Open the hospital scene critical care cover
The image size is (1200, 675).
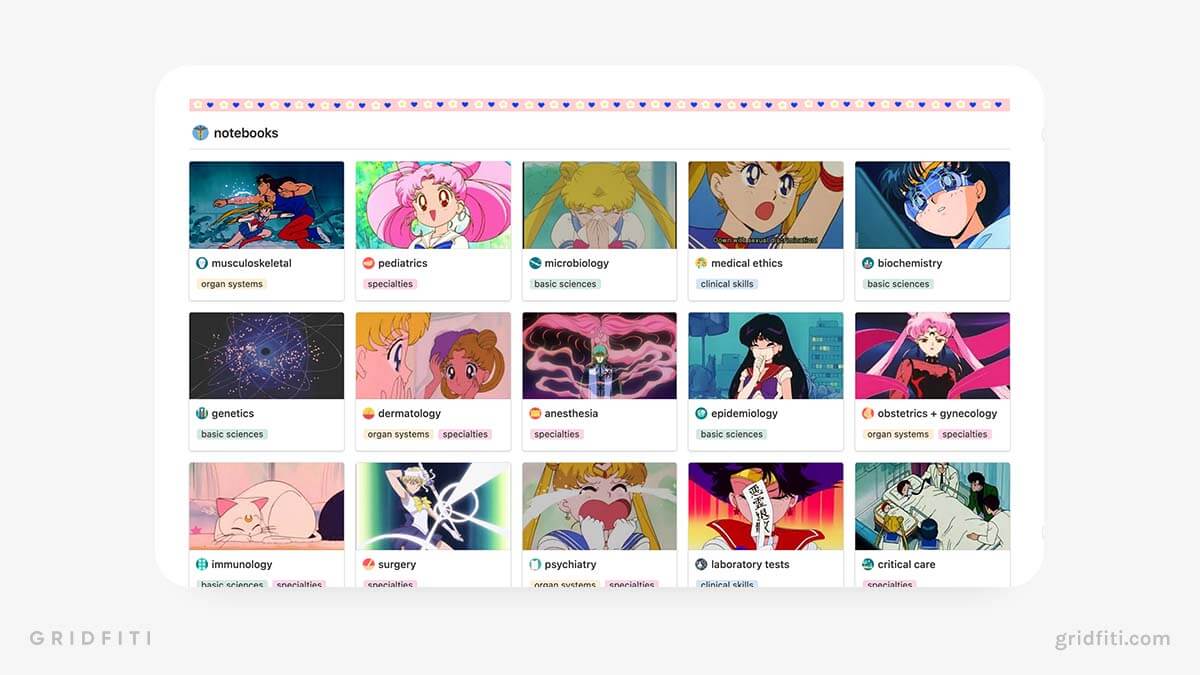932,506
